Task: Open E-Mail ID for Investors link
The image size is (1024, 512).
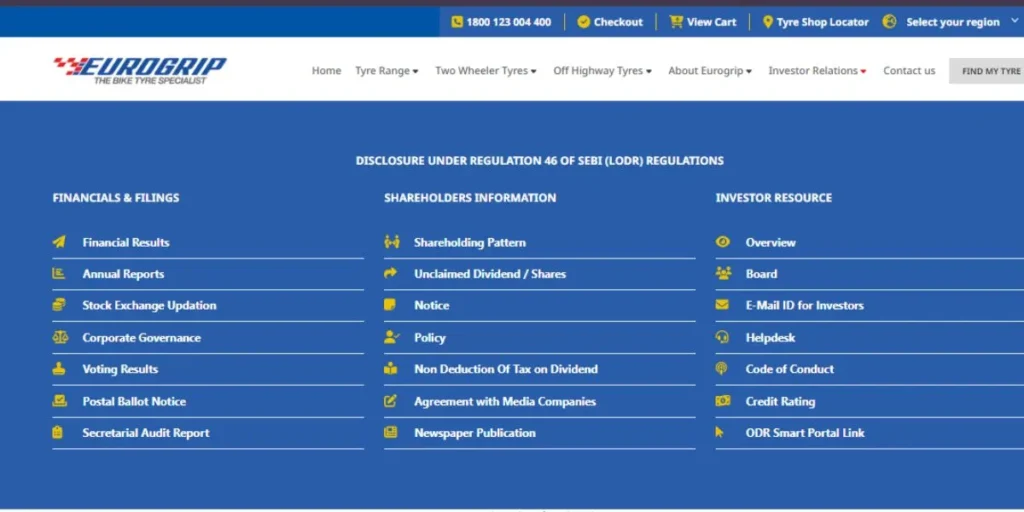Action: [x=805, y=305]
